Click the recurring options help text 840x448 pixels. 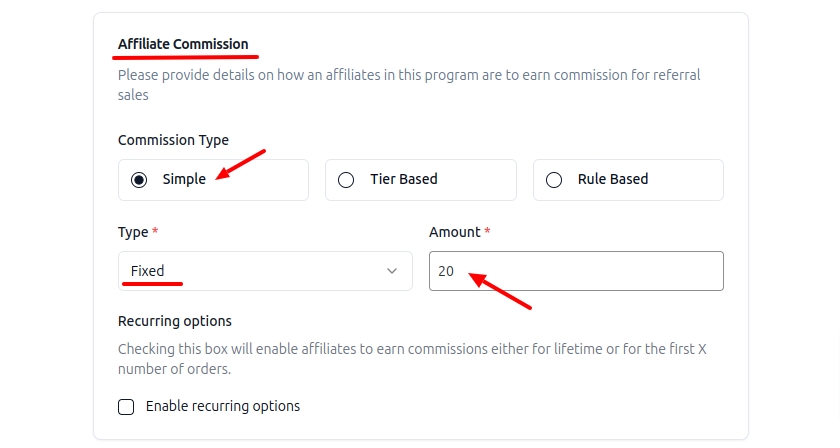pos(412,359)
